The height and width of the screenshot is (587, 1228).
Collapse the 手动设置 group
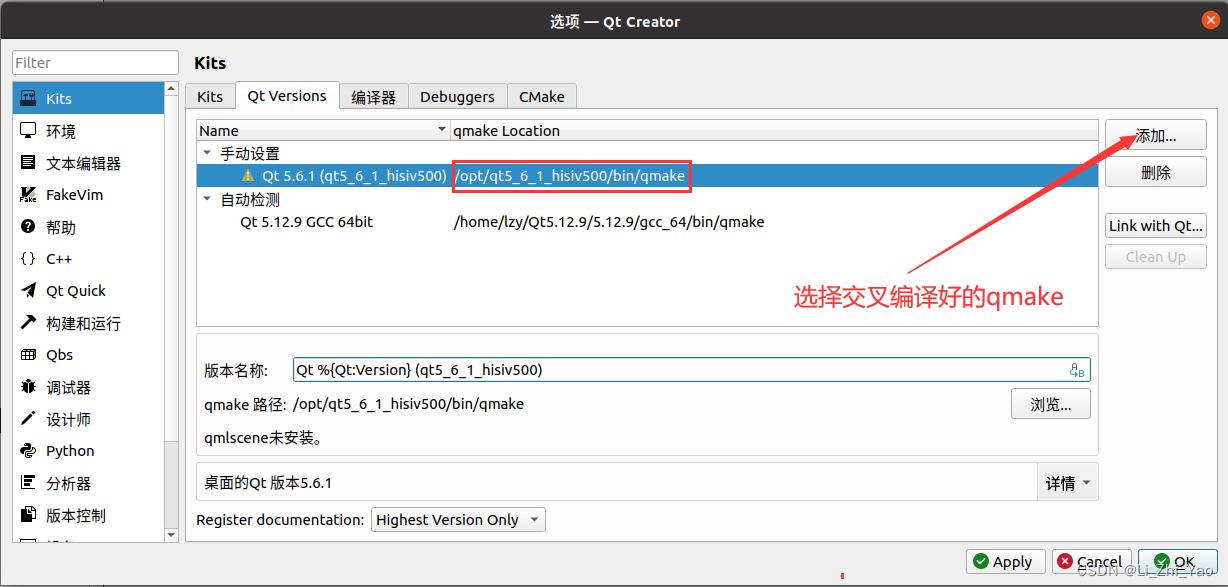point(207,153)
